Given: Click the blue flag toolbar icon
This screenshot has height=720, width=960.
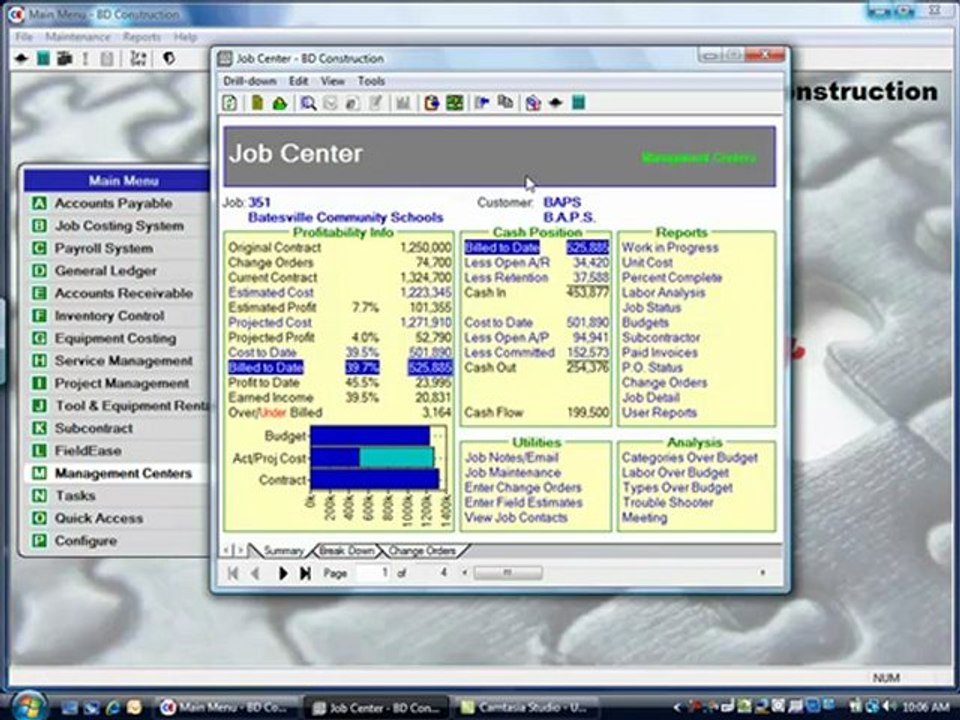Looking at the screenshot, I should point(482,103).
